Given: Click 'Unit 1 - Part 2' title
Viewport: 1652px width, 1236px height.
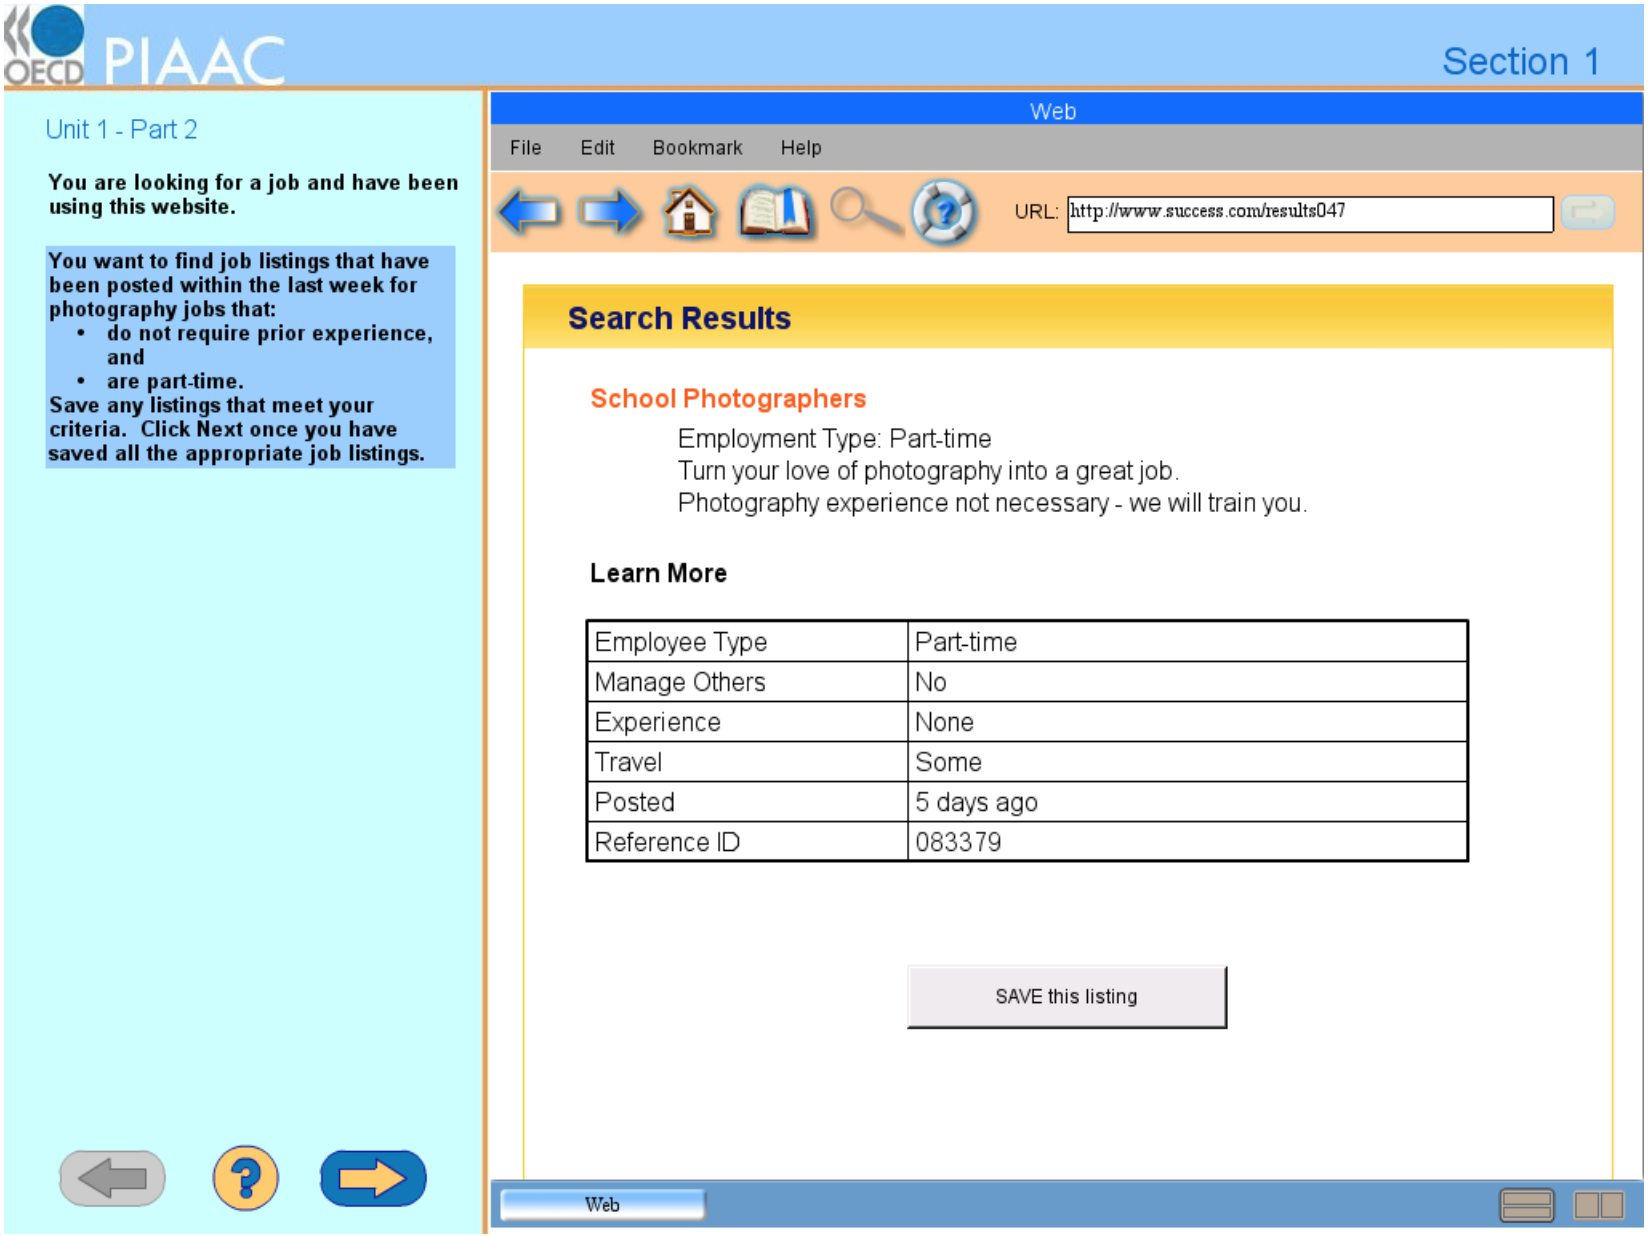Looking at the screenshot, I should (x=121, y=130).
